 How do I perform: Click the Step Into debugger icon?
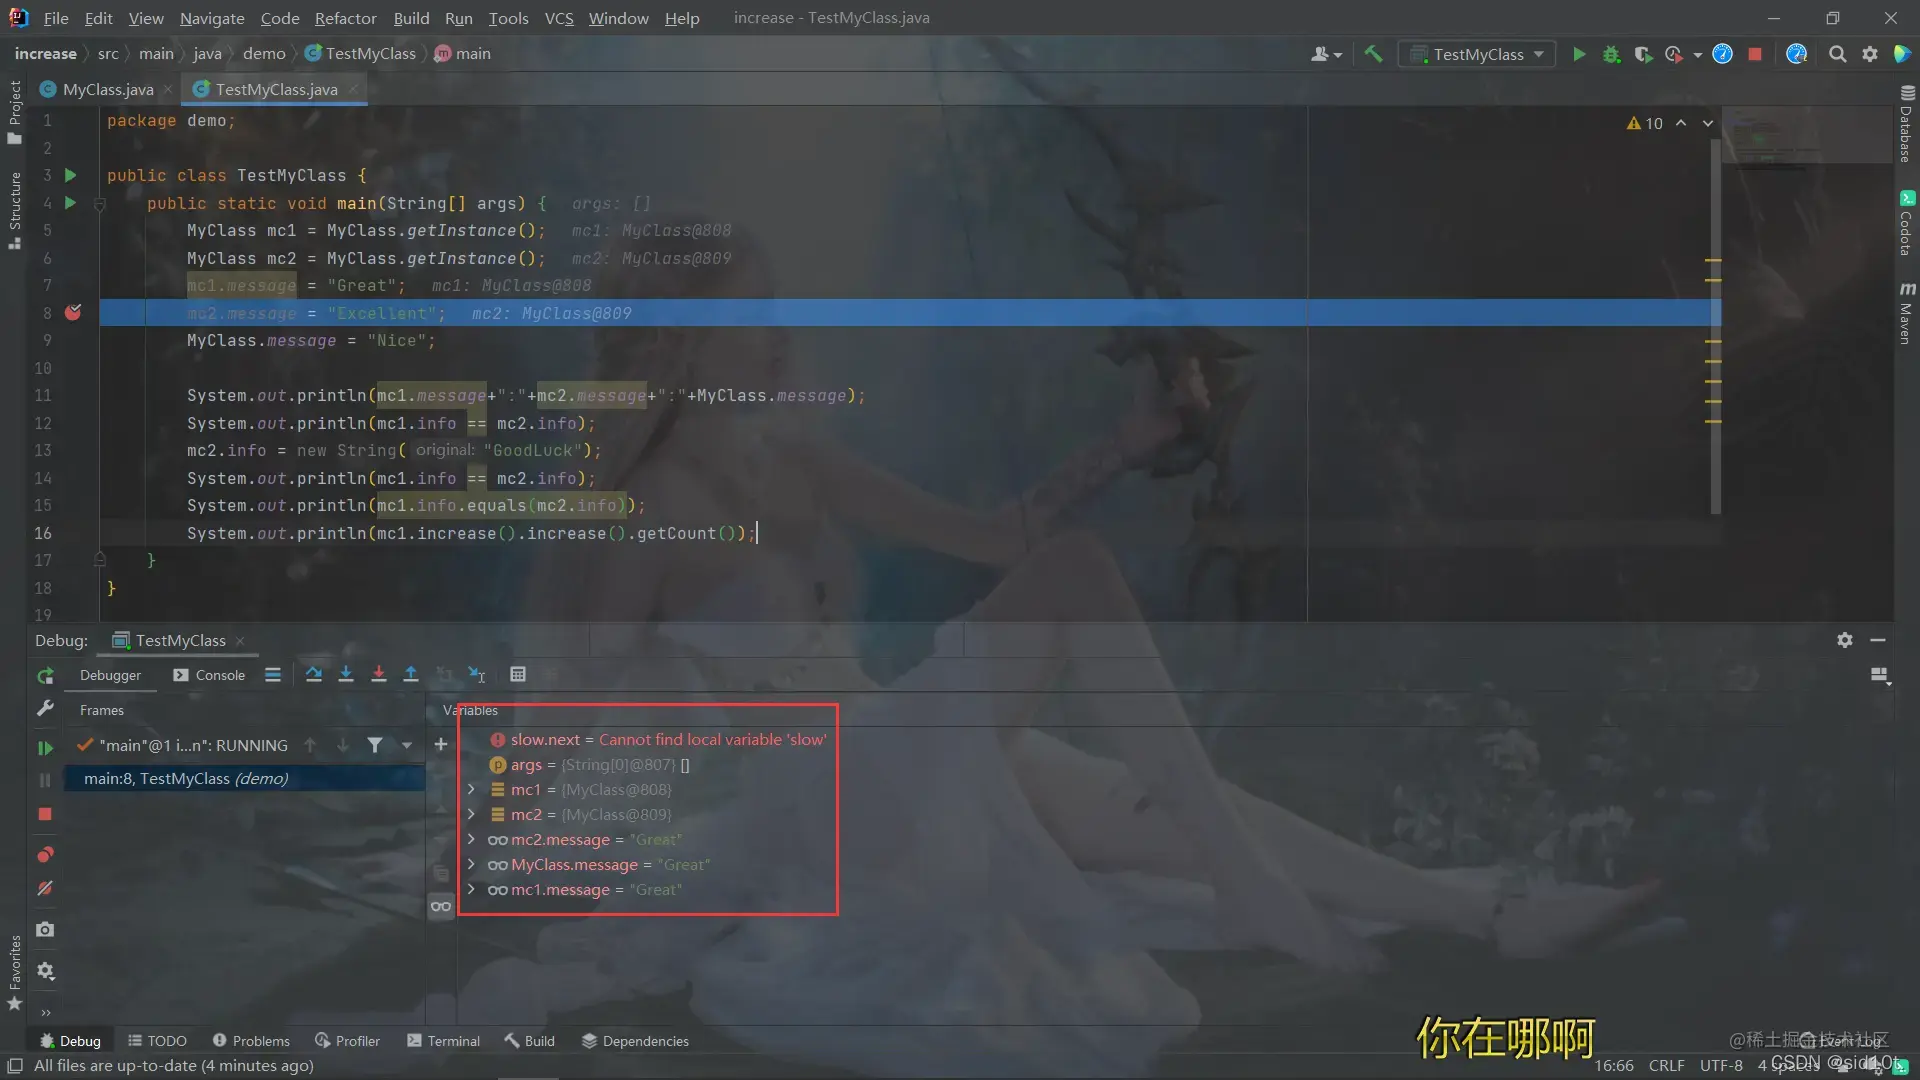pos(347,674)
